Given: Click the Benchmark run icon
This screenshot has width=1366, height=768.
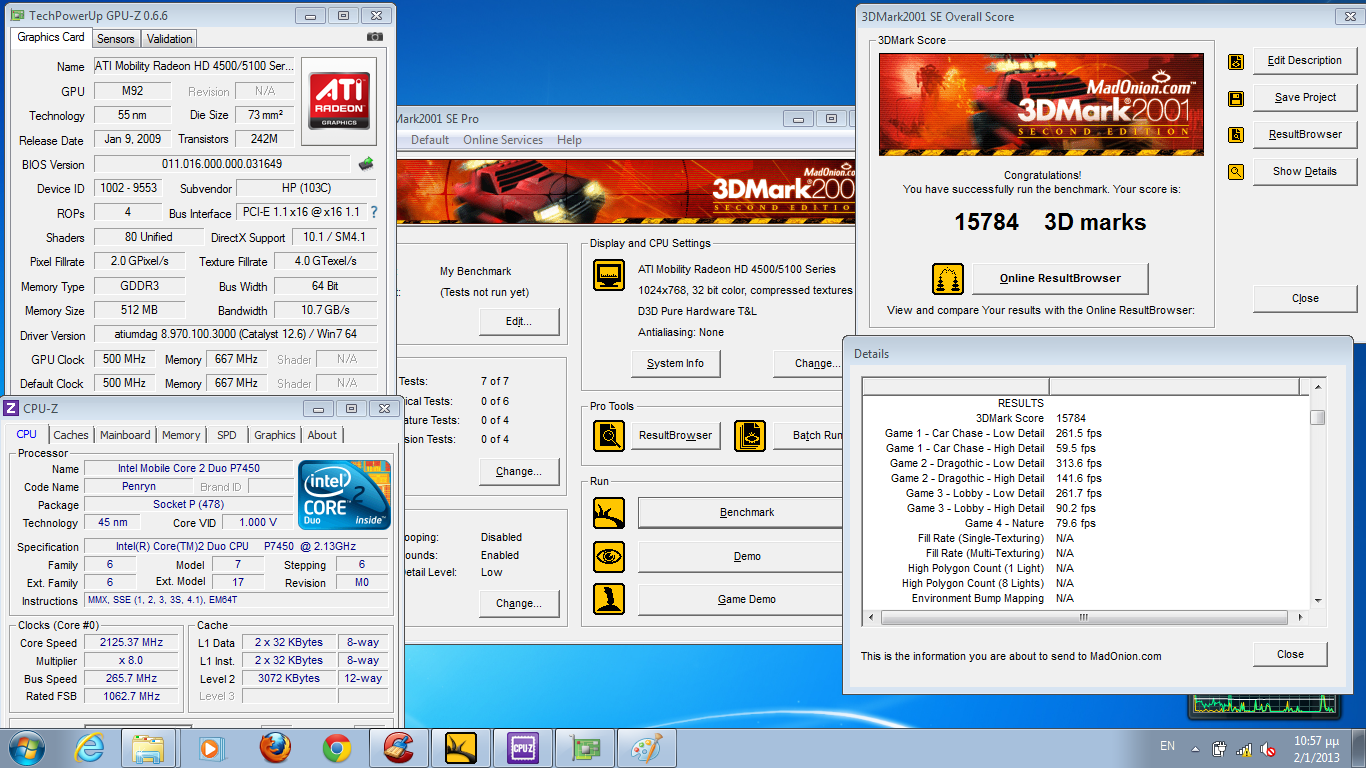Looking at the screenshot, I should (609, 513).
